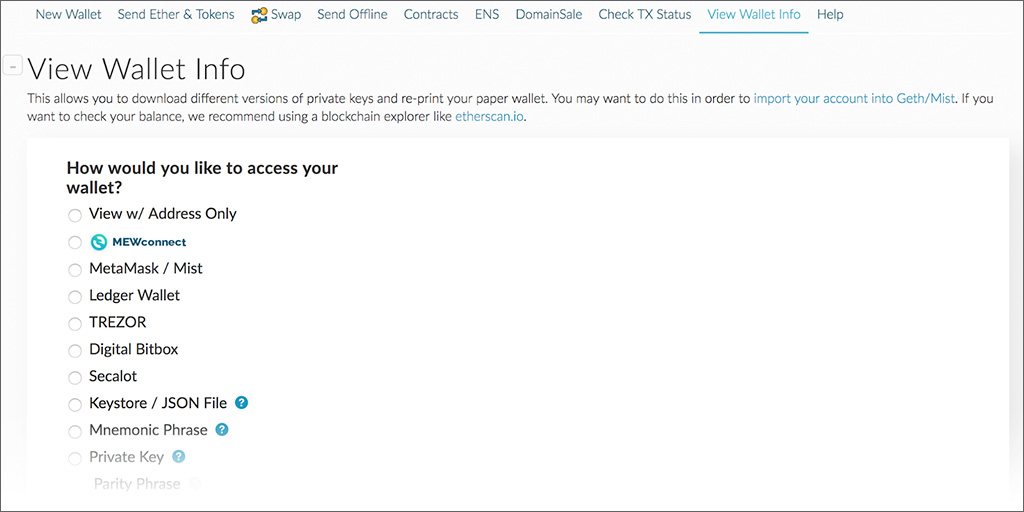Switch to Send Offline tab
The height and width of the screenshot is (512, 1024).
point(352,14)
